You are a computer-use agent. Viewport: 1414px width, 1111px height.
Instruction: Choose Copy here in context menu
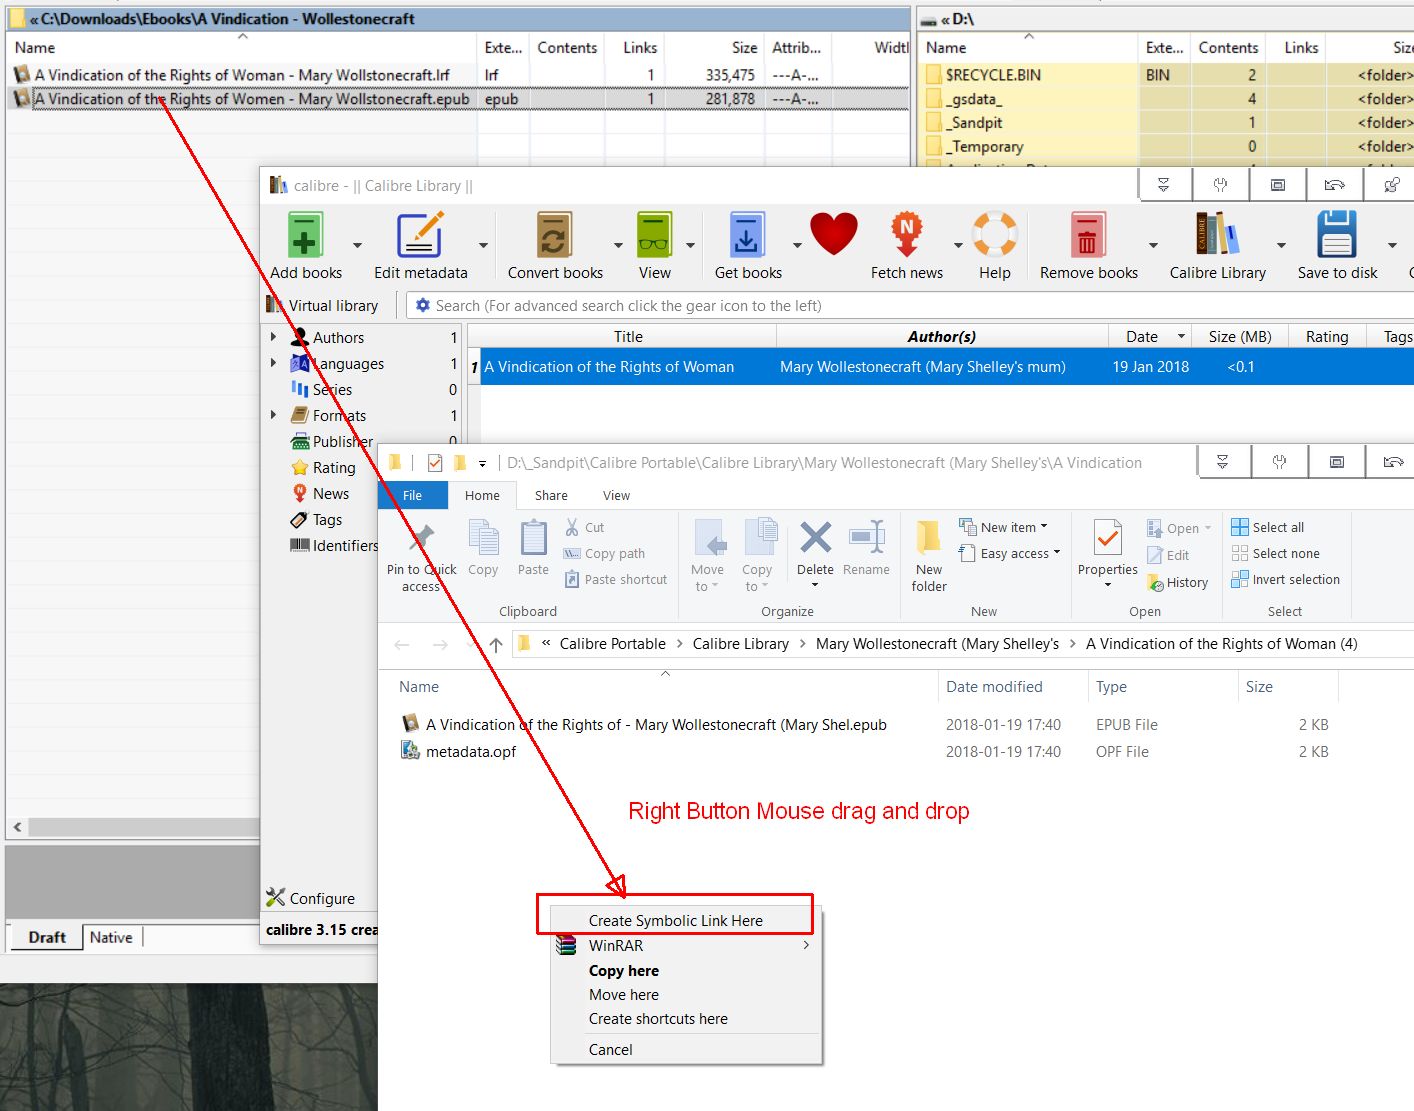click(x=624, y=970)
